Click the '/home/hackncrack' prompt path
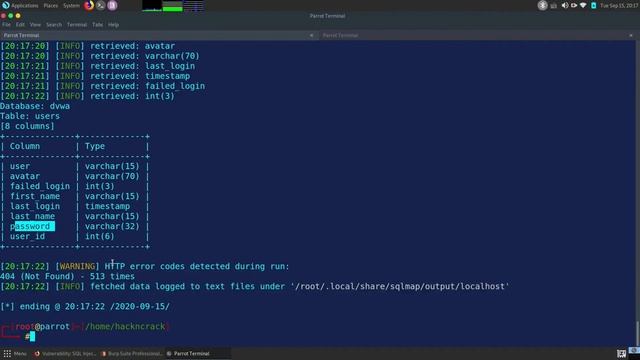Viewport: 640px width, 360px height. [125, 327]
